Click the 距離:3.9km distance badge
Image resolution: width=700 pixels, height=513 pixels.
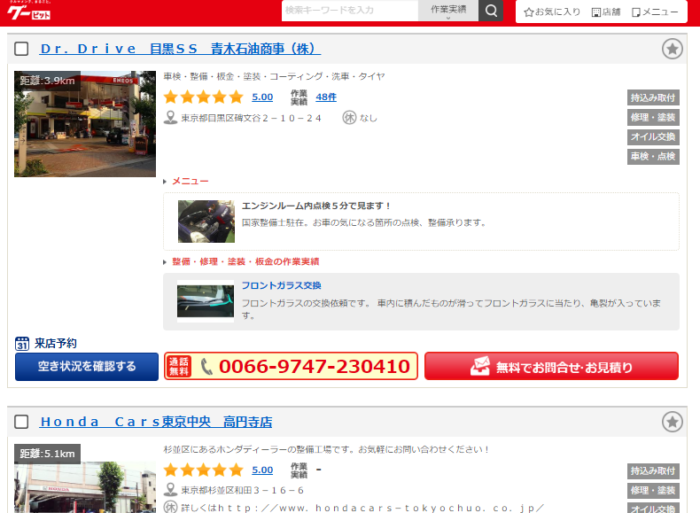tap(47, 81)
